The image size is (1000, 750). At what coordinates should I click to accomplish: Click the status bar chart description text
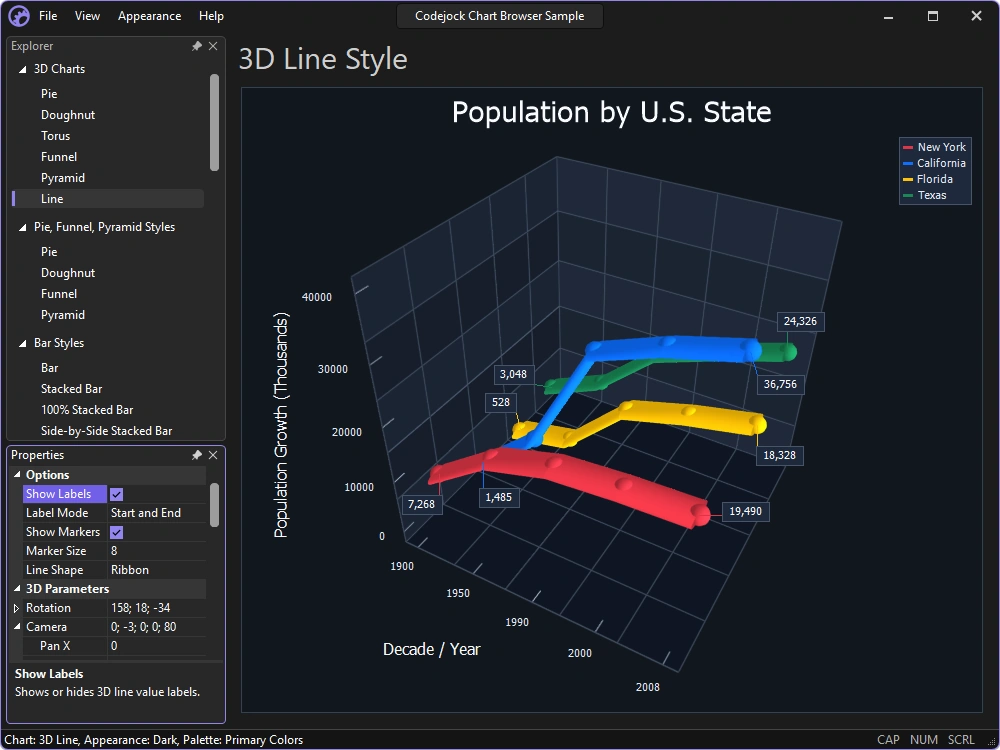154,740
